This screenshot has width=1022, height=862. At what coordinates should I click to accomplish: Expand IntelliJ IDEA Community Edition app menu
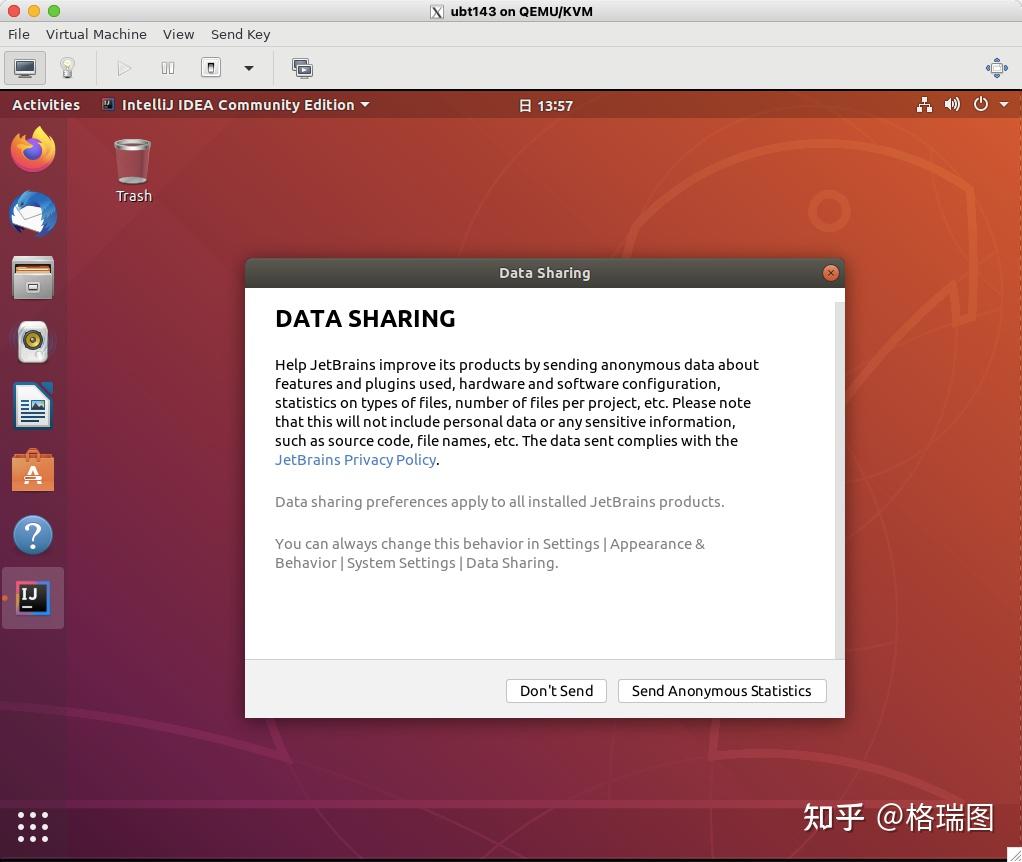236,105
